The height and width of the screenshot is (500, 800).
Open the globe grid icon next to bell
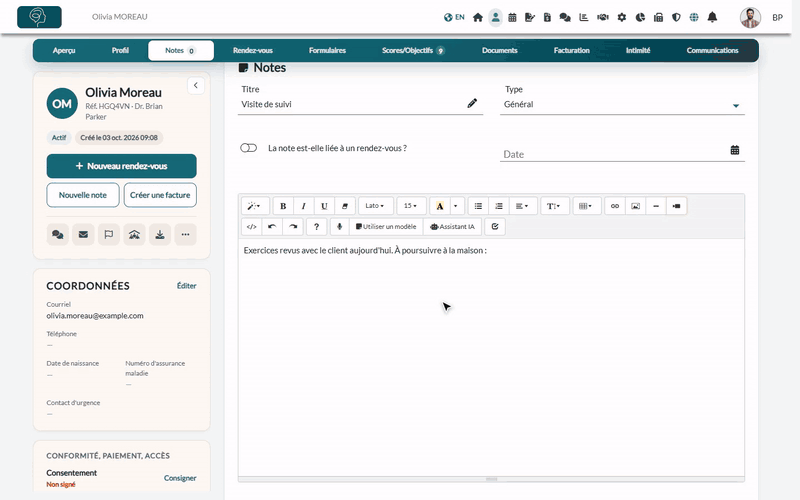(x=694, y=17)
